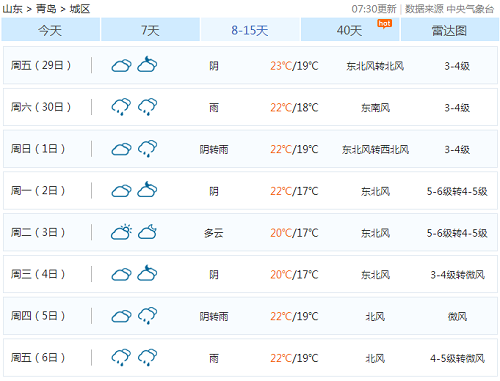Select the 周日（1日）date label

click(x=38, y=149)
